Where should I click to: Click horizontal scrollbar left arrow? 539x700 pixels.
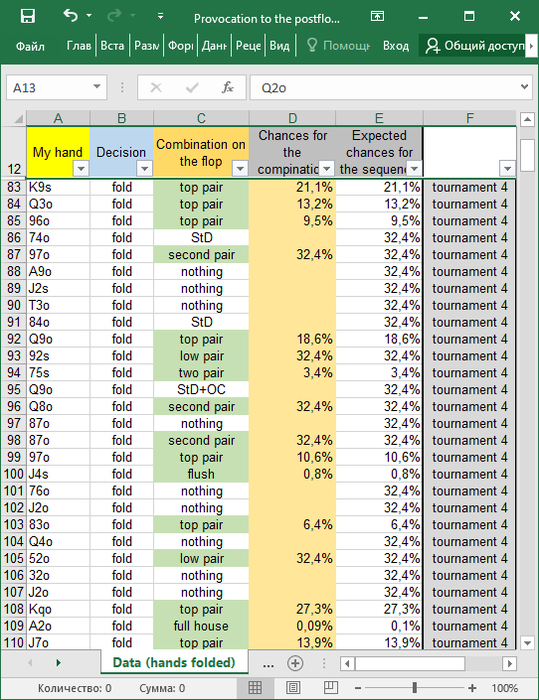point(347,663)
